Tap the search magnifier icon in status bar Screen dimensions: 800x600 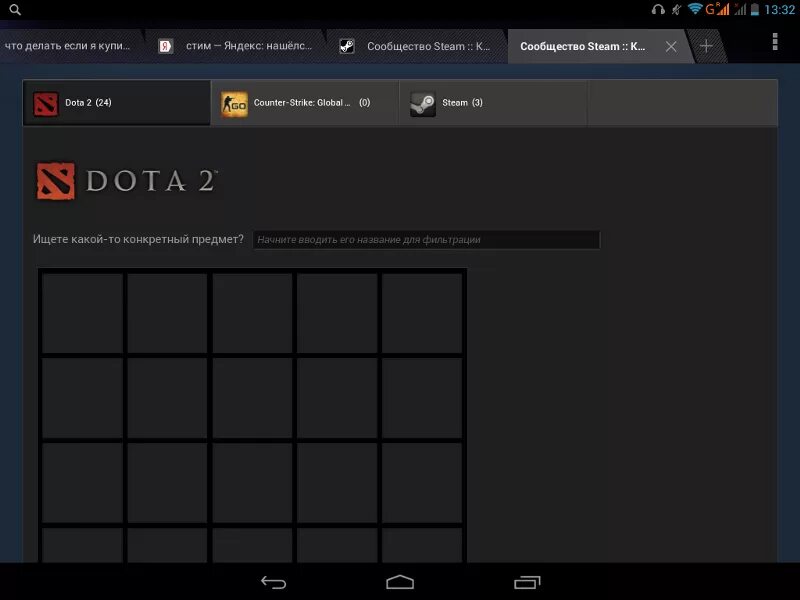coord(15,9)
